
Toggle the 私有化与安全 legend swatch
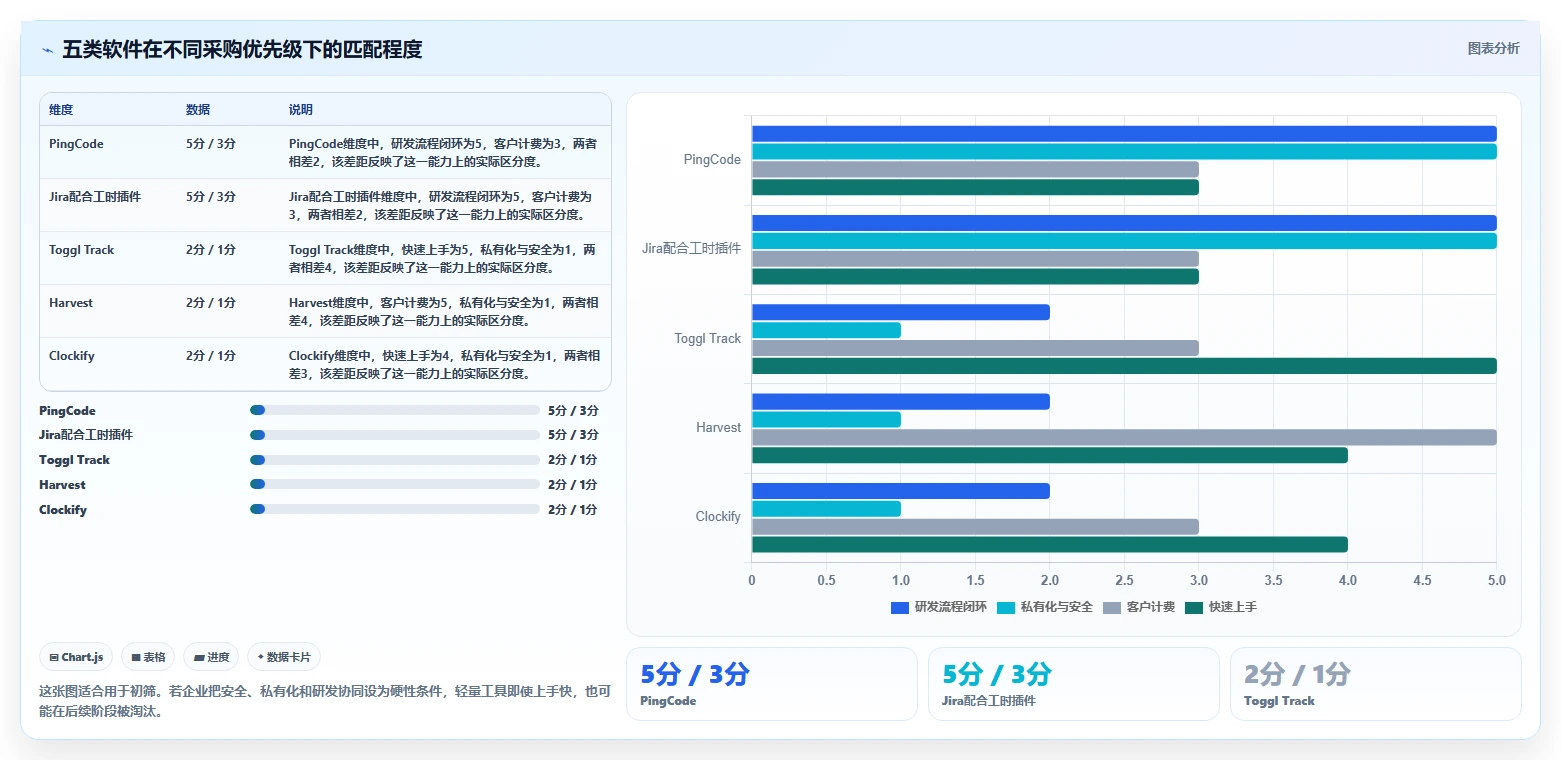coord(1005,607)
